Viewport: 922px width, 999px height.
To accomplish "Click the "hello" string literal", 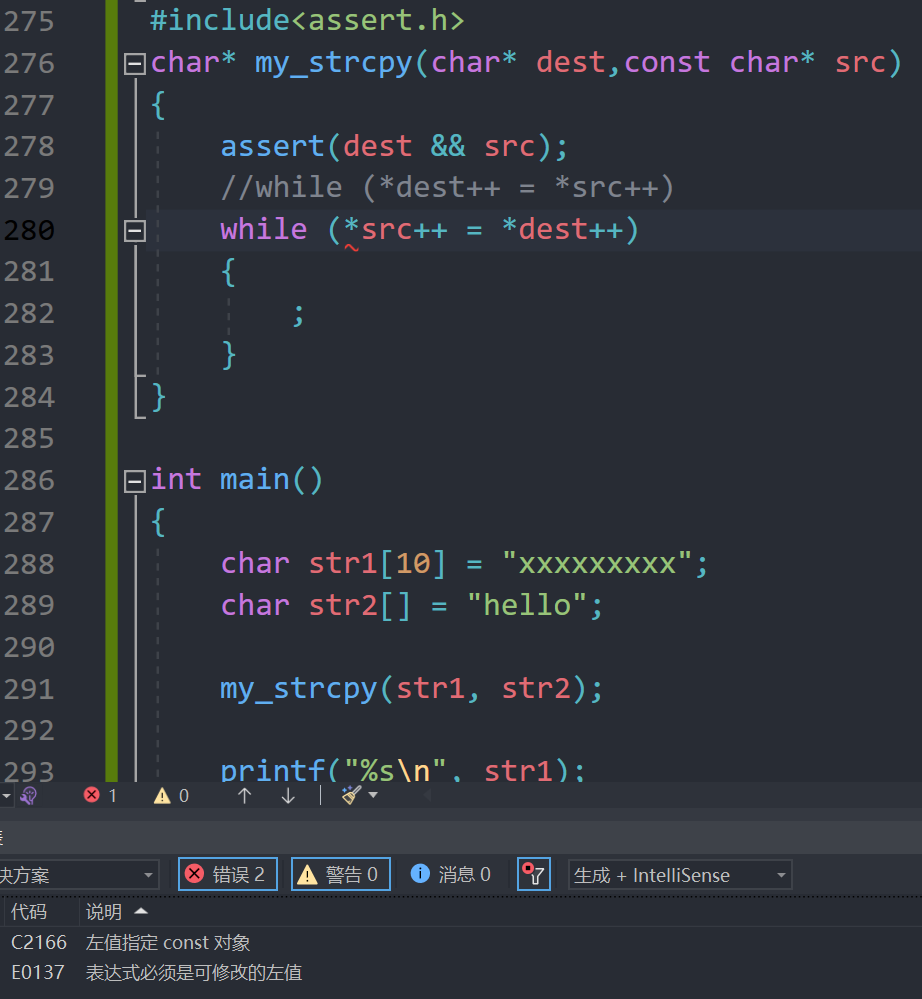I will coord(527,606).
